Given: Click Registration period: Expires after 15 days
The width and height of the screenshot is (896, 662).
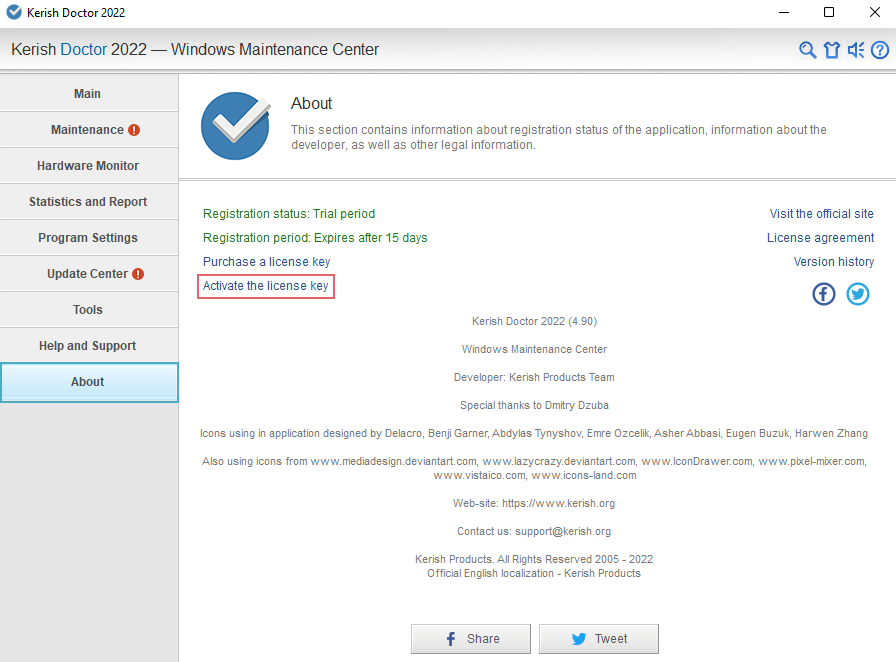Looking at the screenshot, I should click(315, 238).
